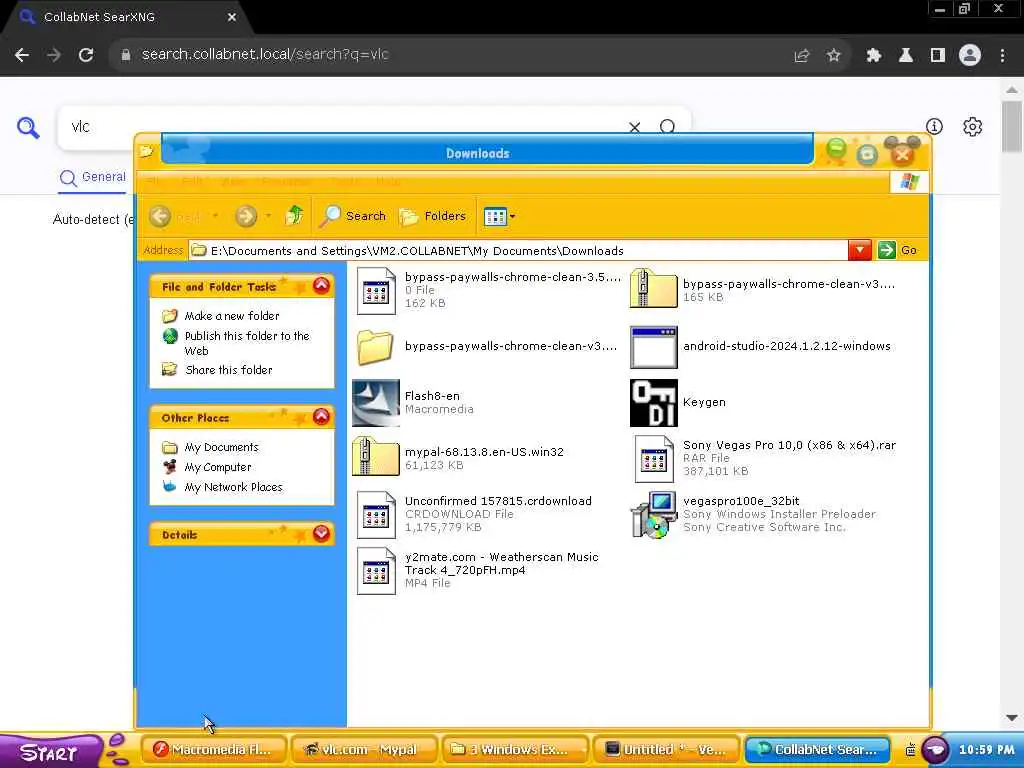This screenshot has width=1024, height=768.
Task: Switch to Macromedia Flash taskbar button
Action: tap(214, 750)
